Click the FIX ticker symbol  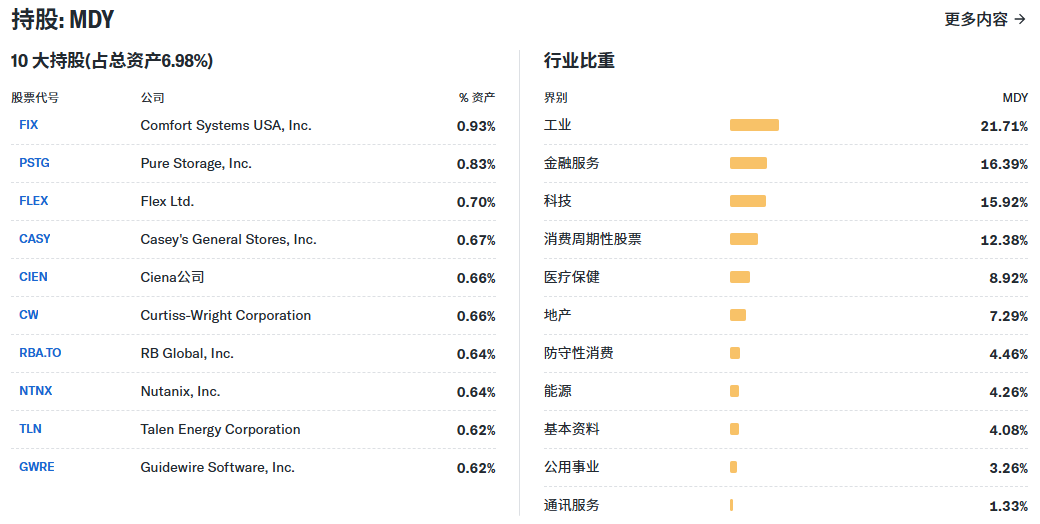(x=28, y=125)
